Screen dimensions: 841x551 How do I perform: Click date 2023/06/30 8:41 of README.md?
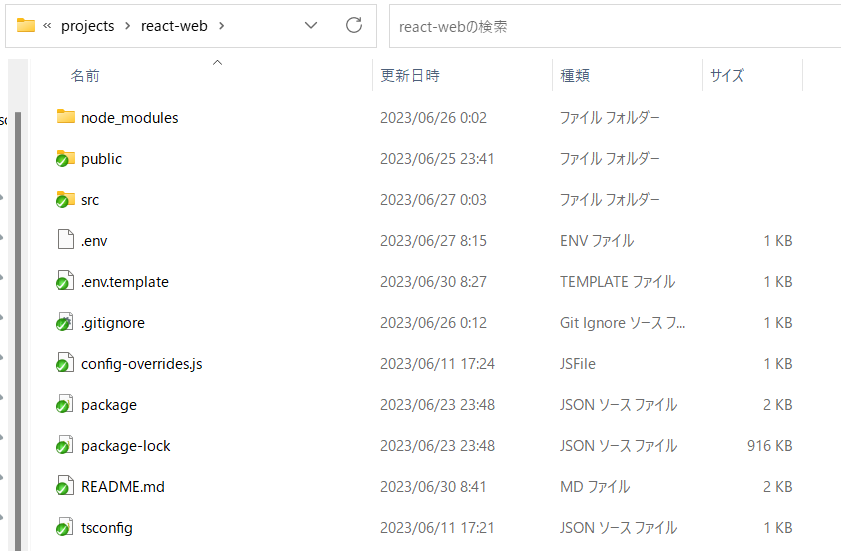[x=433, y=487]
